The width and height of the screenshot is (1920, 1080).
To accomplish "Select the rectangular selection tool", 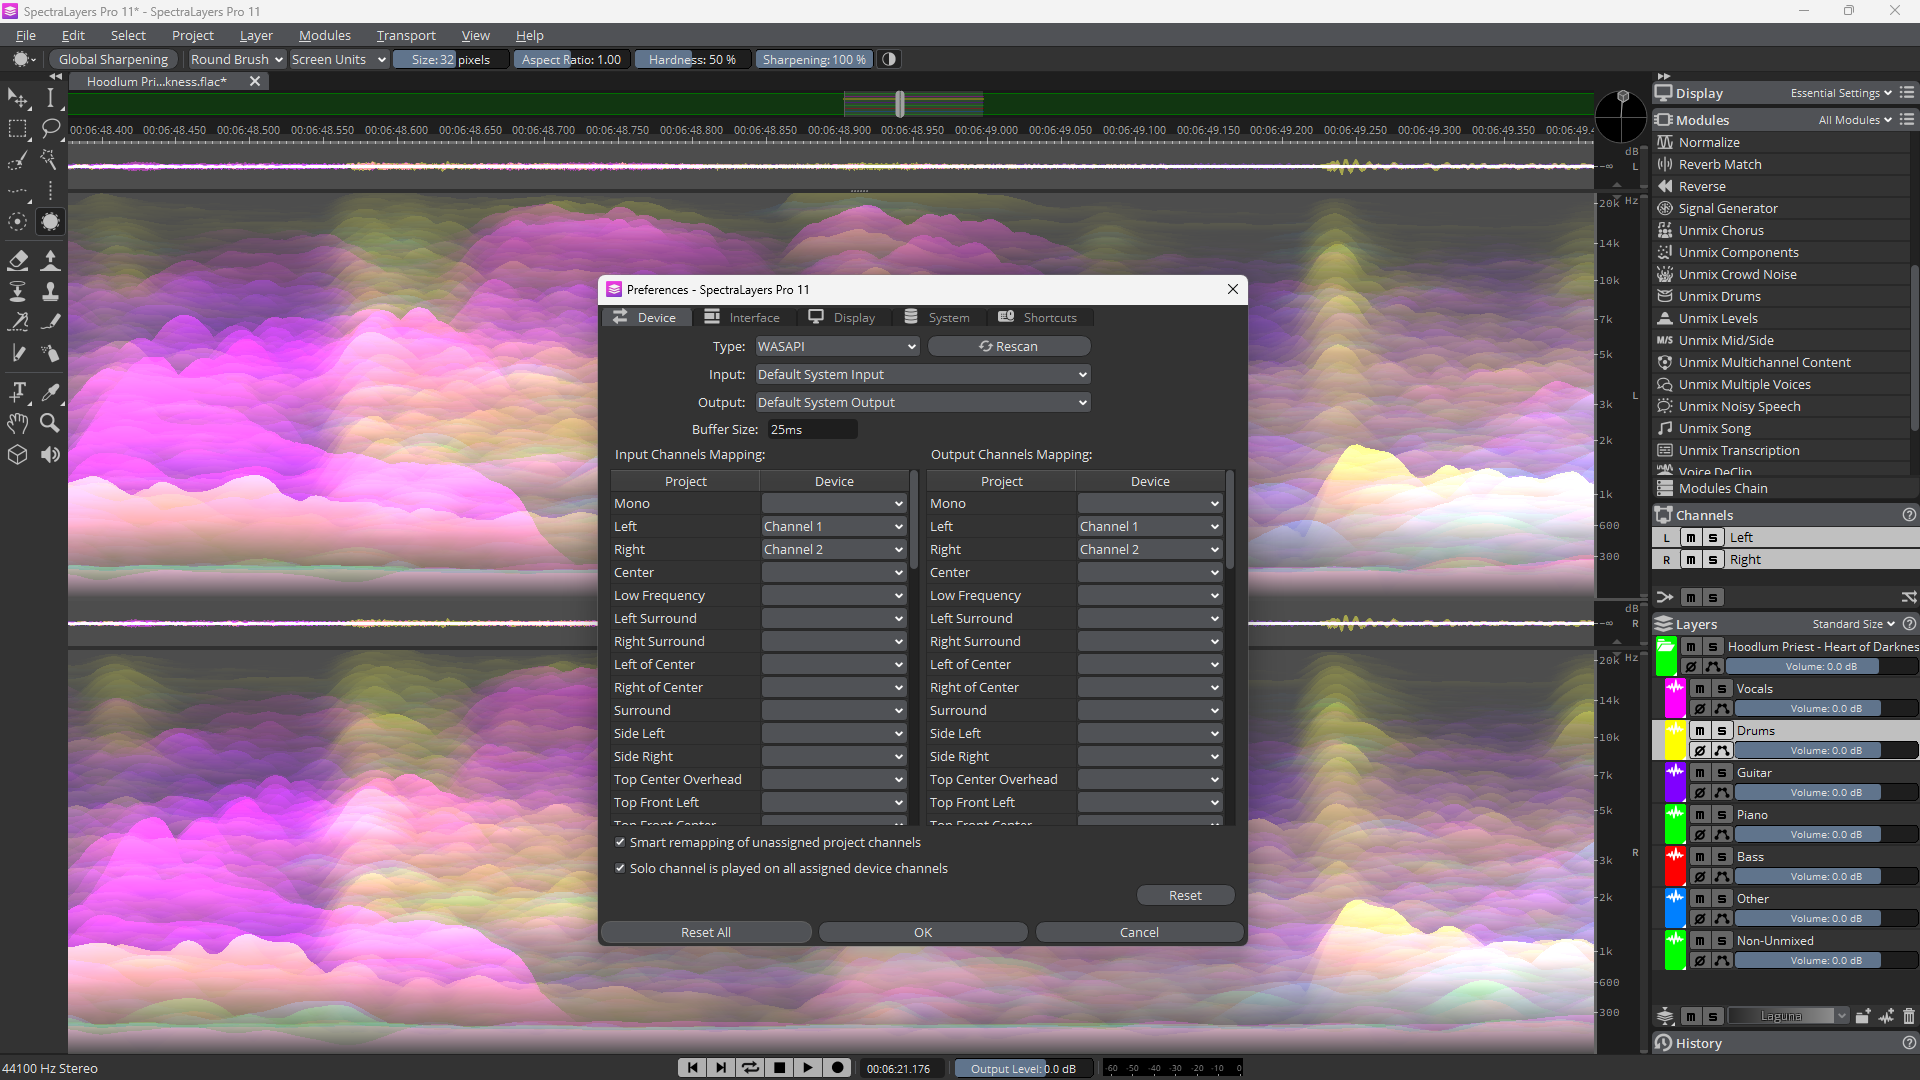I will point(18,128).
